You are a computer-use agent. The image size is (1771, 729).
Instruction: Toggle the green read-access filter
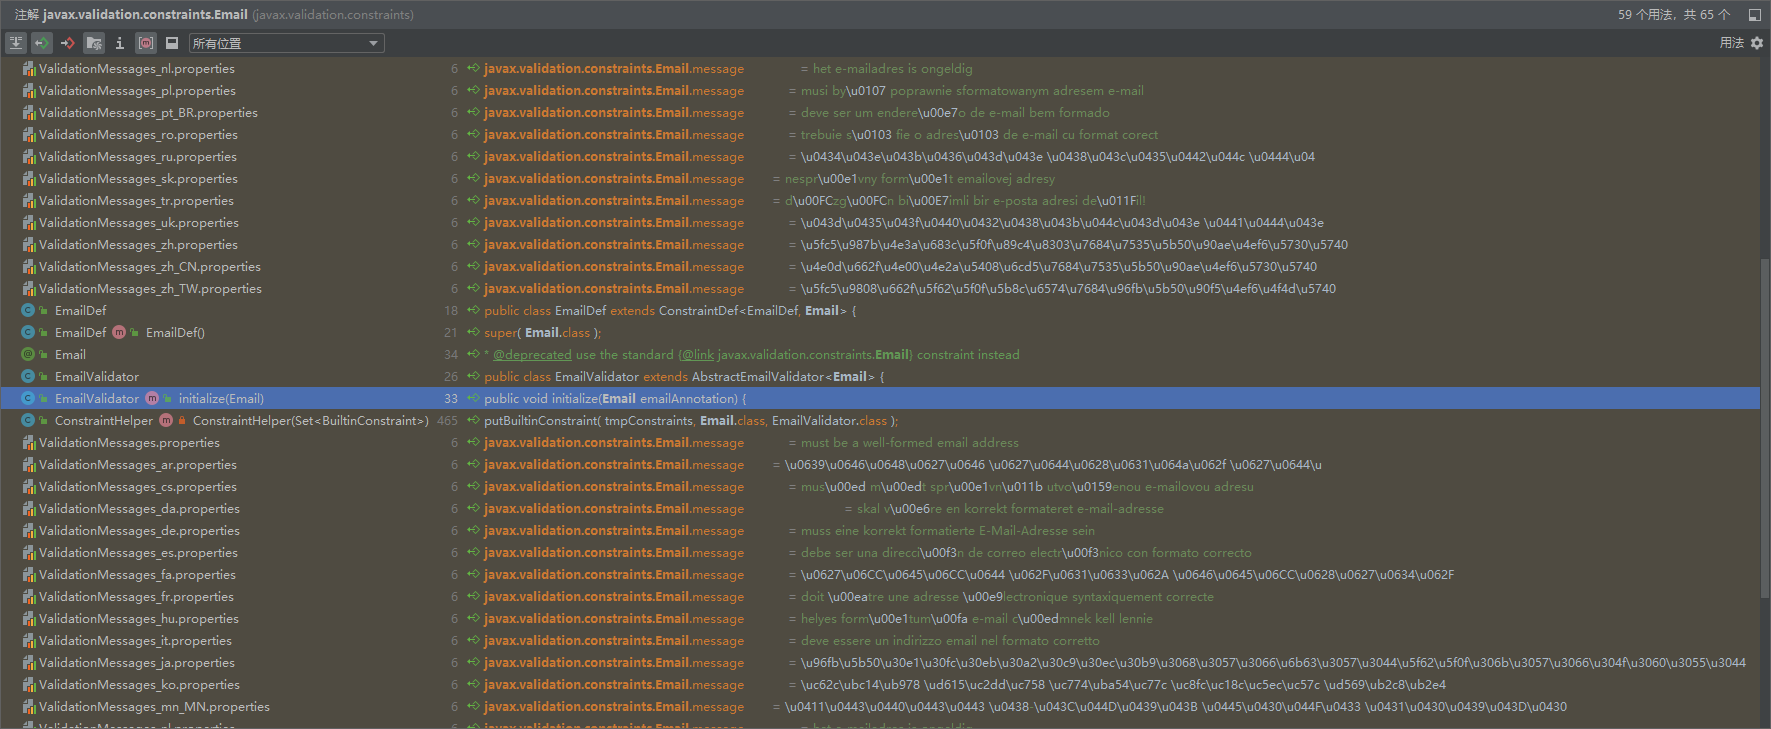[42, 43]
